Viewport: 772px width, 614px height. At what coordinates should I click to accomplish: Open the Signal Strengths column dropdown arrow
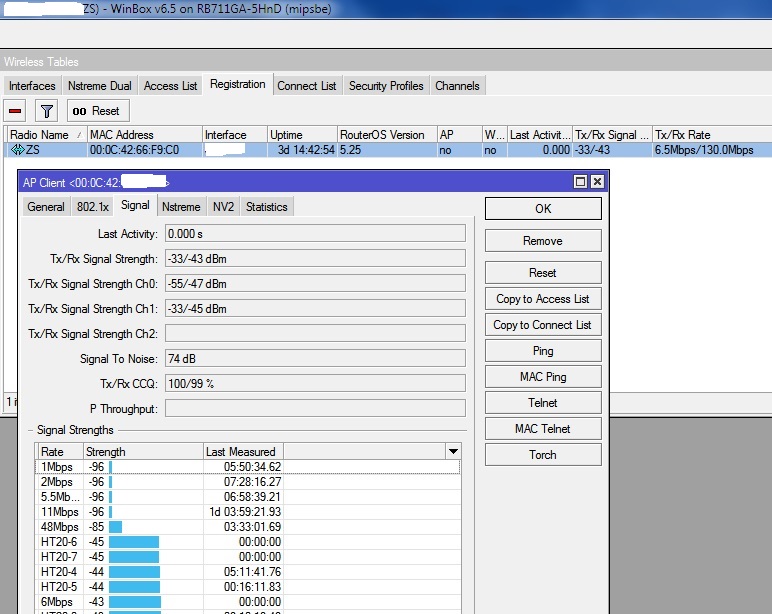[453, 451]
